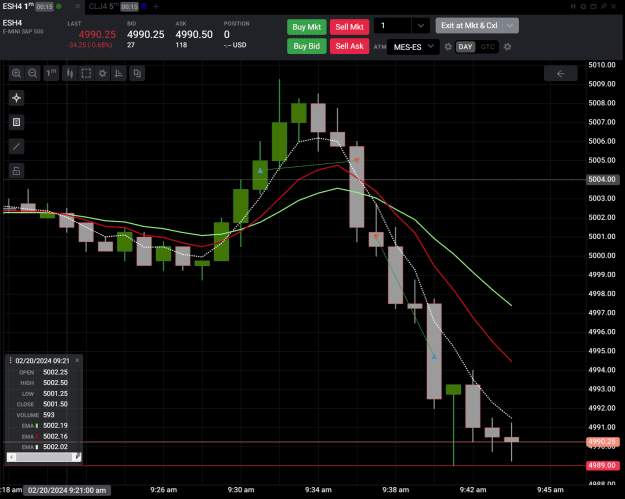Activate the dashed rectangle selection tool
This screenshot has height=499, width=625.
coord(86,73)
